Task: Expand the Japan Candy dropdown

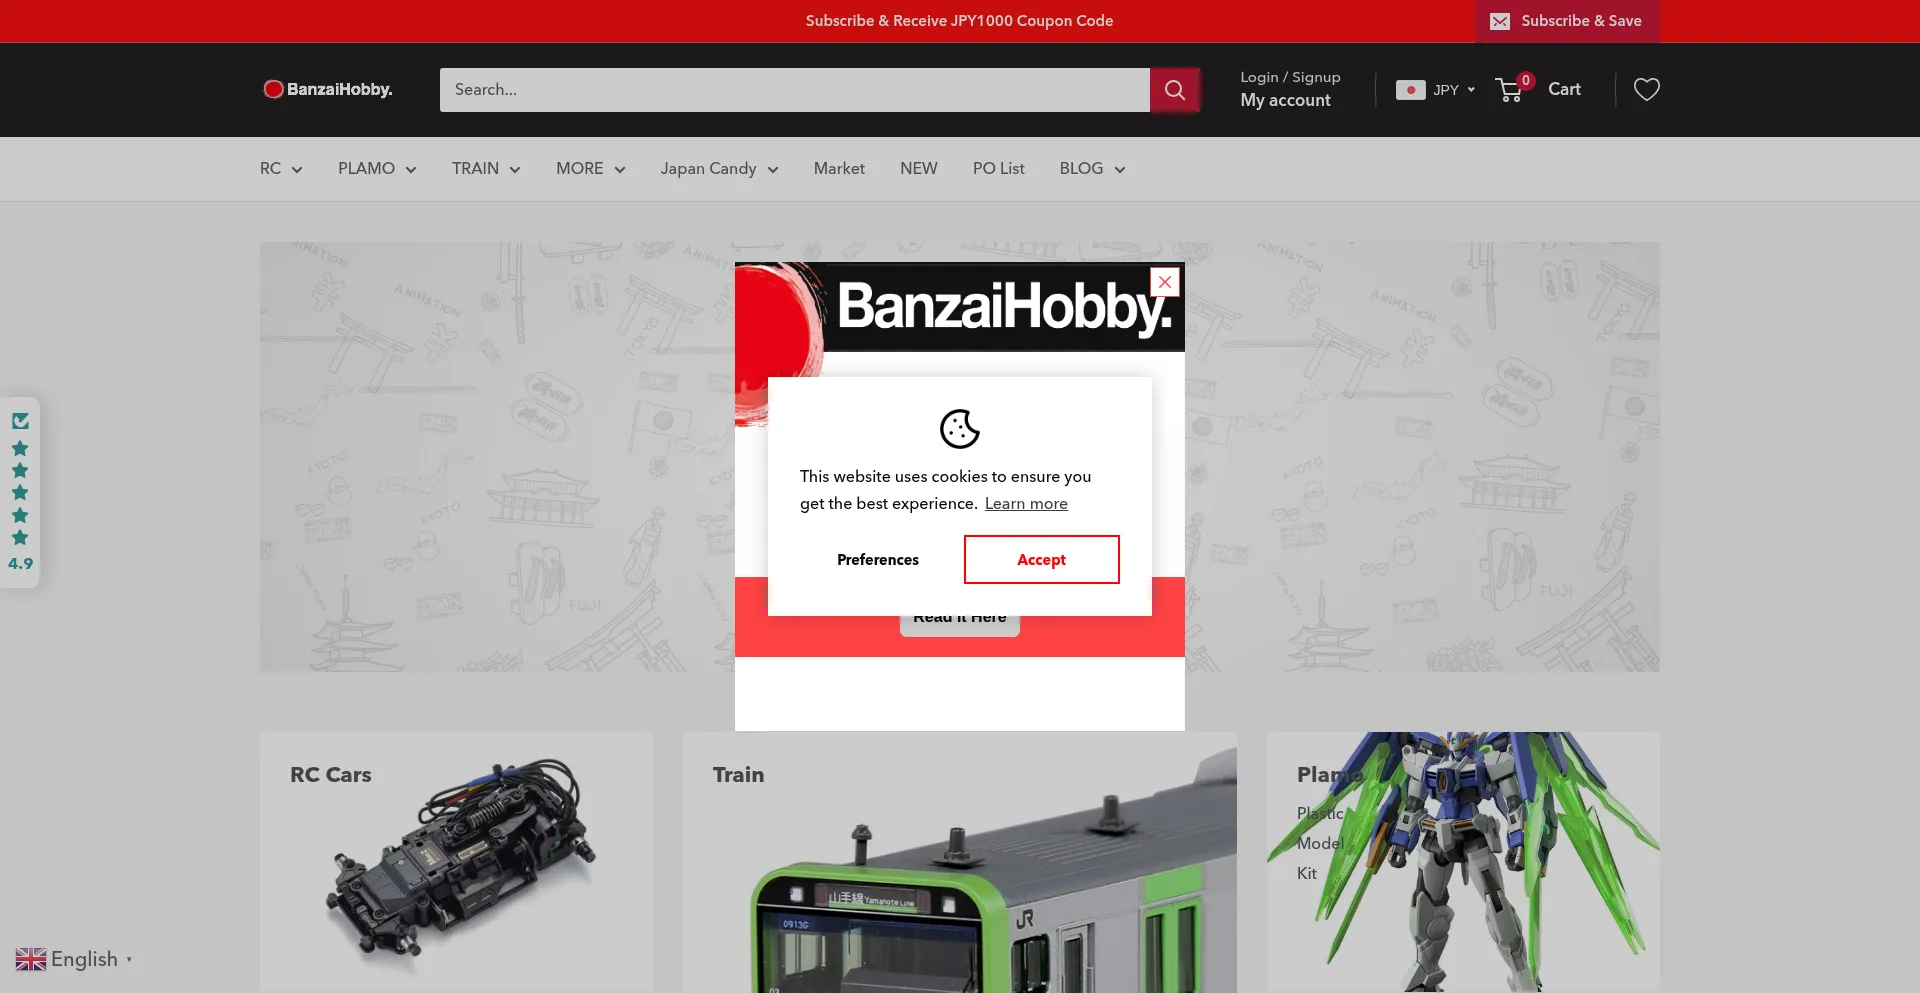Action: [x=719, y=169]
